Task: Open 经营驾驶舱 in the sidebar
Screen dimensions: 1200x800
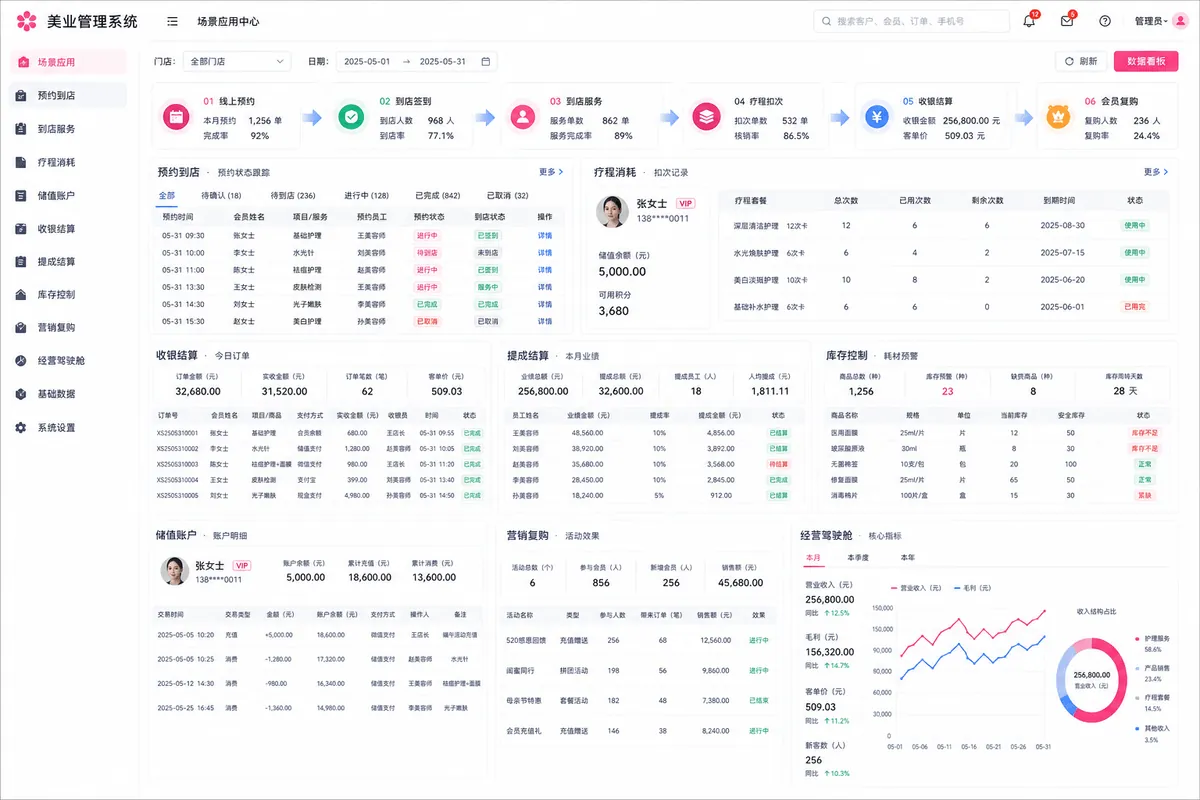Action: pos(68,361)
